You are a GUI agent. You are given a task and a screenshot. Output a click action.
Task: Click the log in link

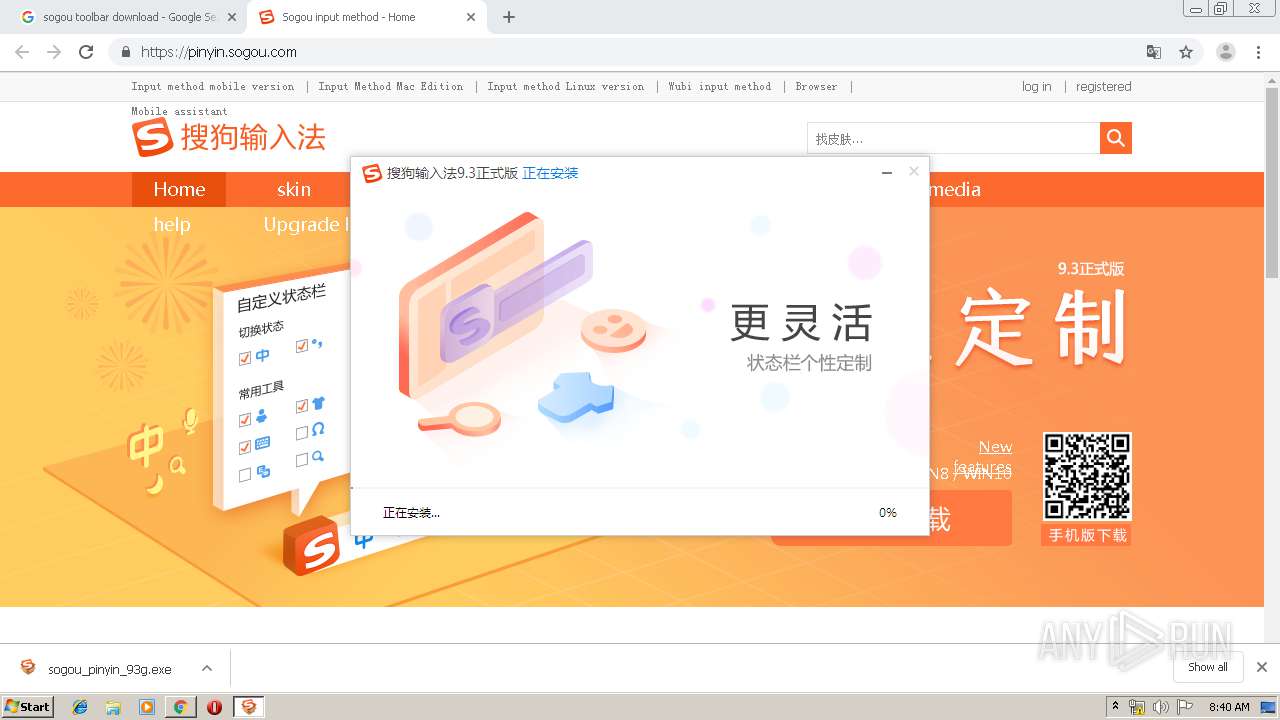click(1036, 87)
